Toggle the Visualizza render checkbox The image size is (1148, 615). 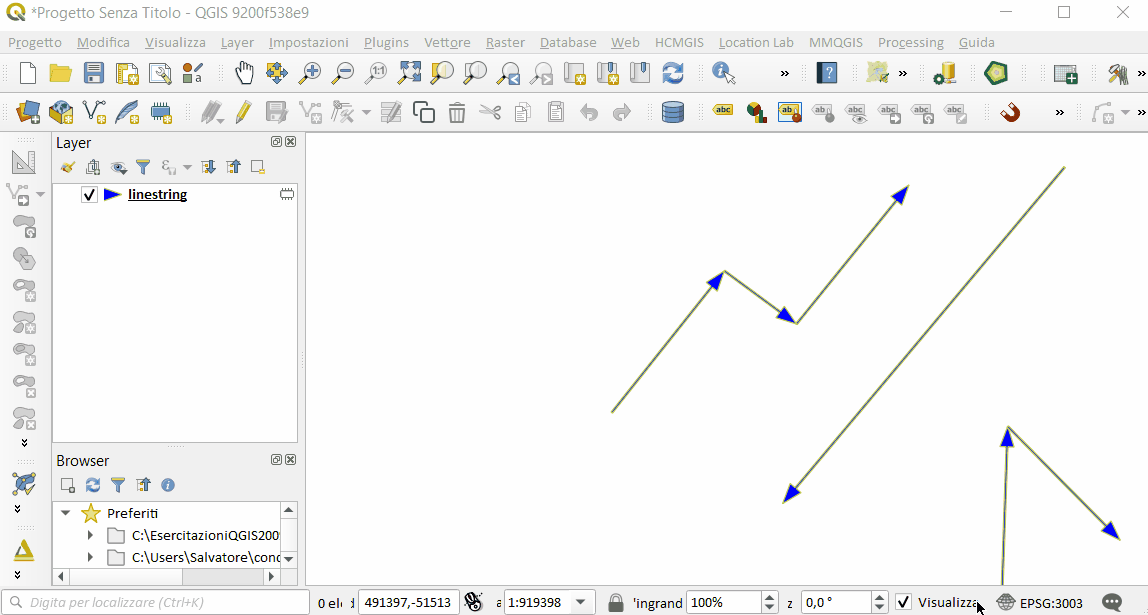904,602
